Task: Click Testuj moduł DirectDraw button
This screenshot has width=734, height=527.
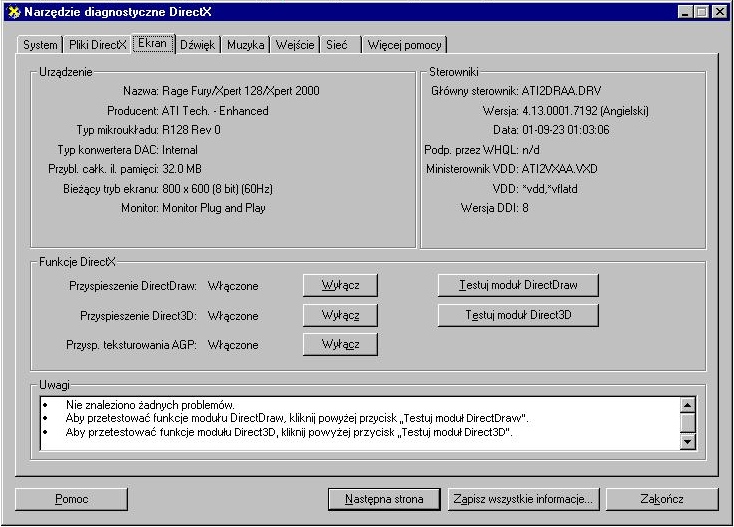Action: click(518, 285)
